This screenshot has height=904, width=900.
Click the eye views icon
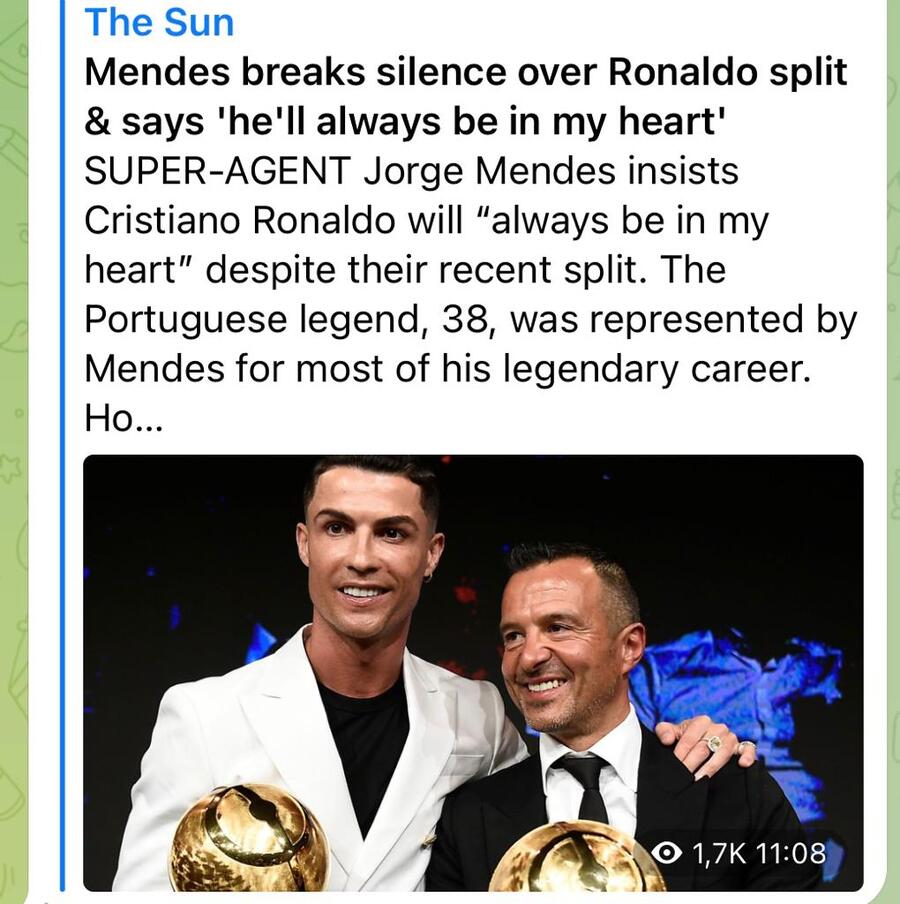pyautogui.click(x=668, y=852)
